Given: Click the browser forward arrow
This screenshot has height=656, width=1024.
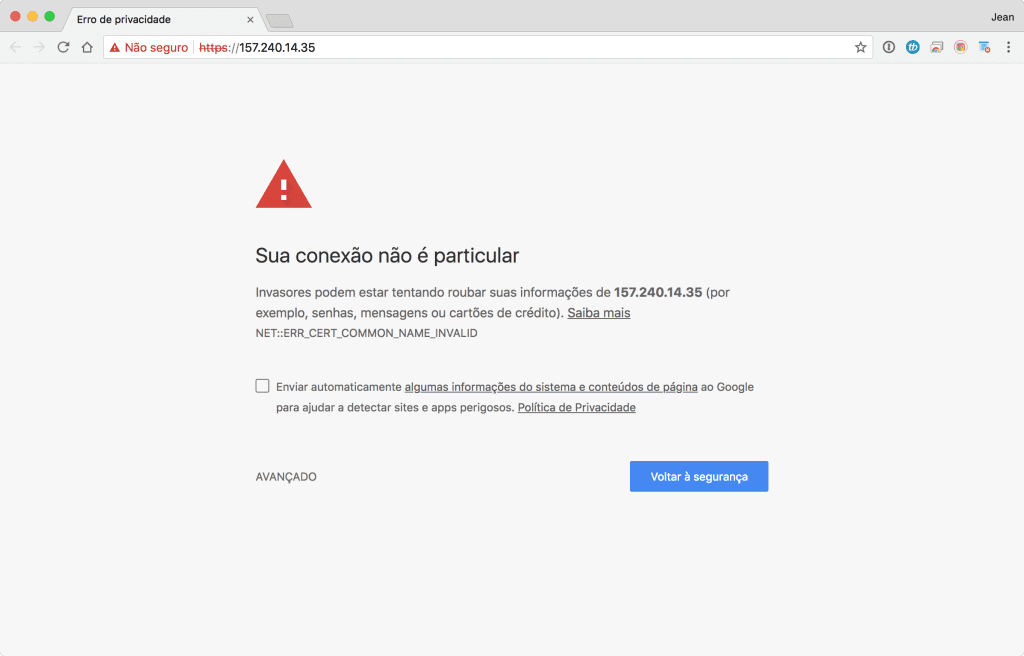Looking at the screenshot, I should [x=40, y=47].
